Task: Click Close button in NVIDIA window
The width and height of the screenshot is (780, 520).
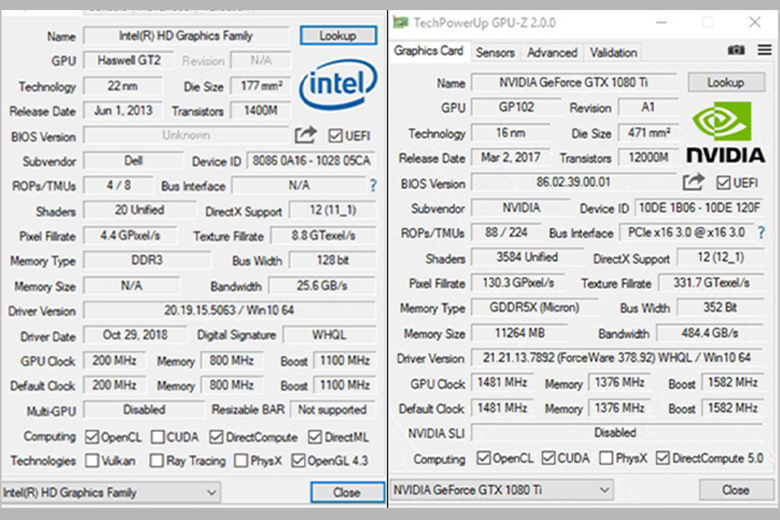Action: 736,490
